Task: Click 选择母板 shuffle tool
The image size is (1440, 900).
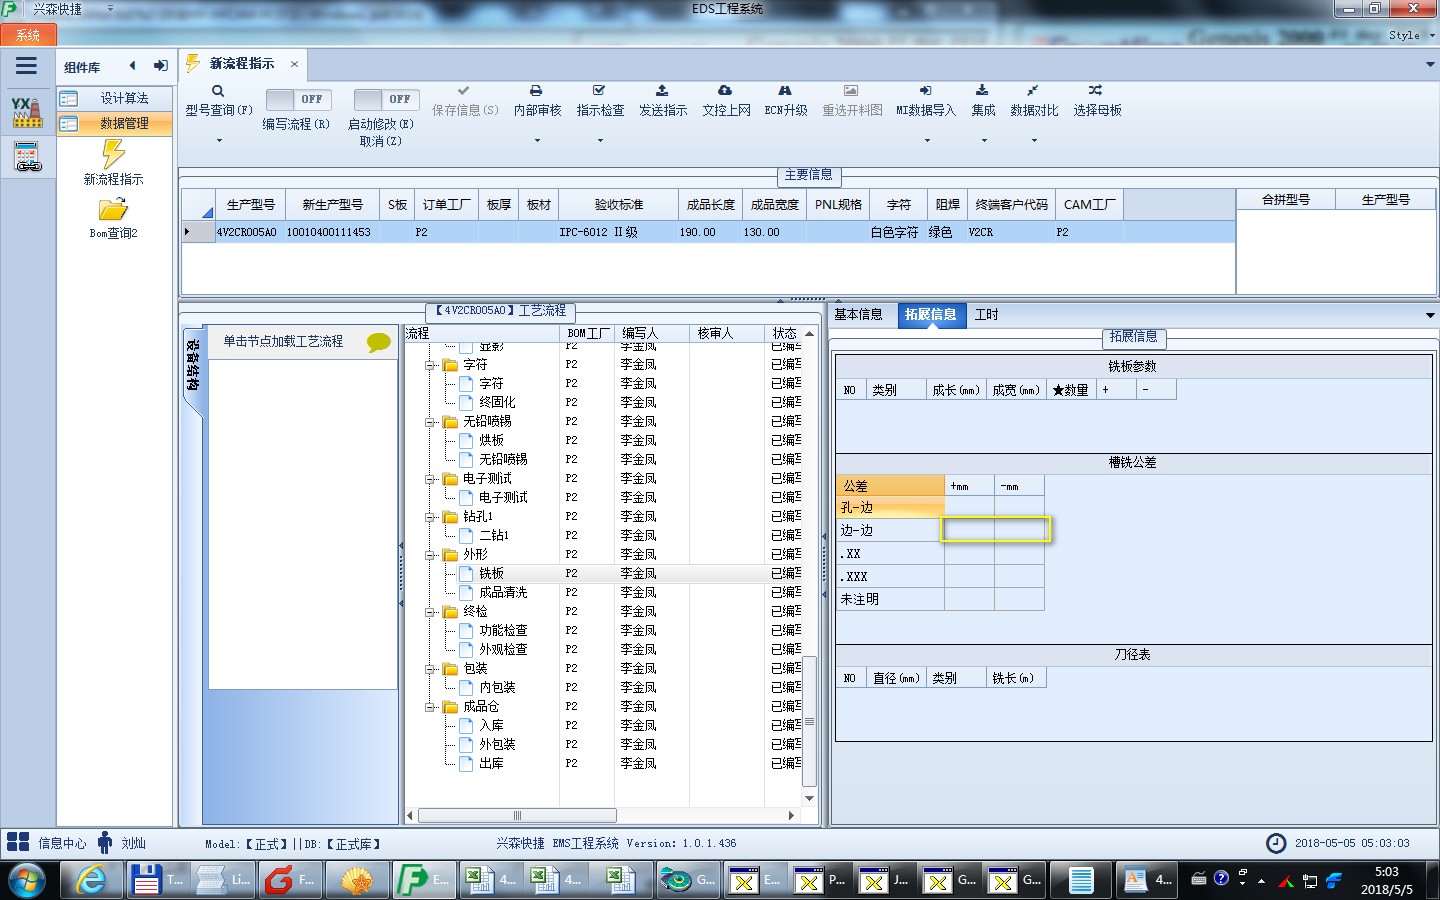Action: 1097,101
